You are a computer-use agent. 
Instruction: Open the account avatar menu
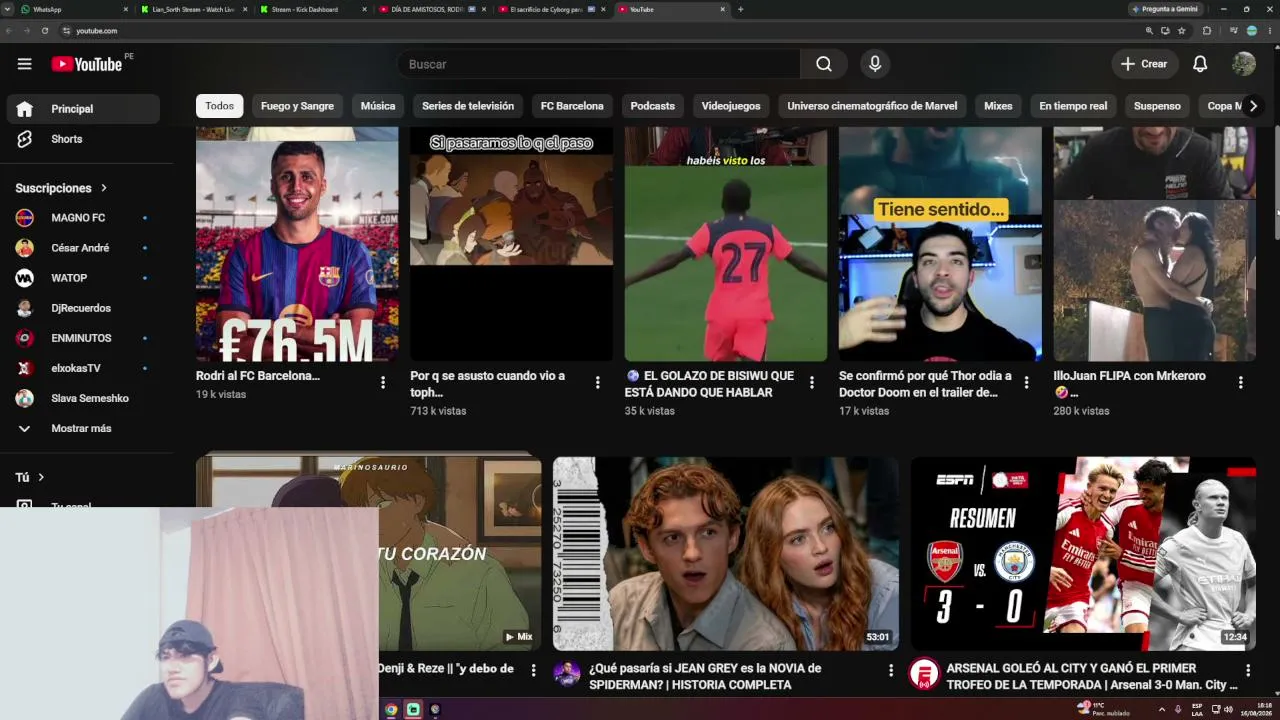point(1244,64)
